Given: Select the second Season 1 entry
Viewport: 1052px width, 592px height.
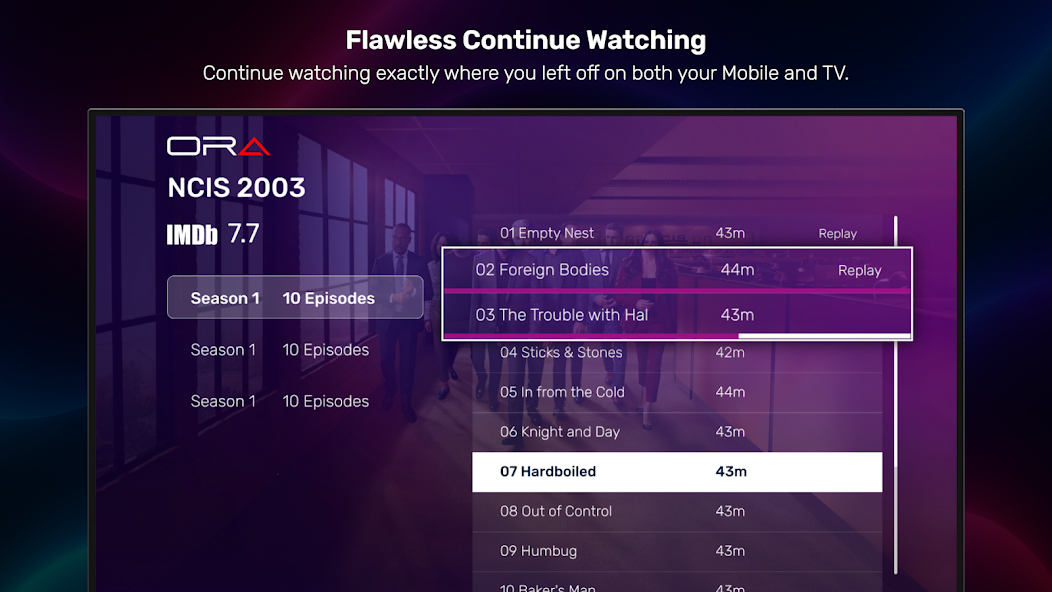Looking at the screenshot, I should pos(280,350).
